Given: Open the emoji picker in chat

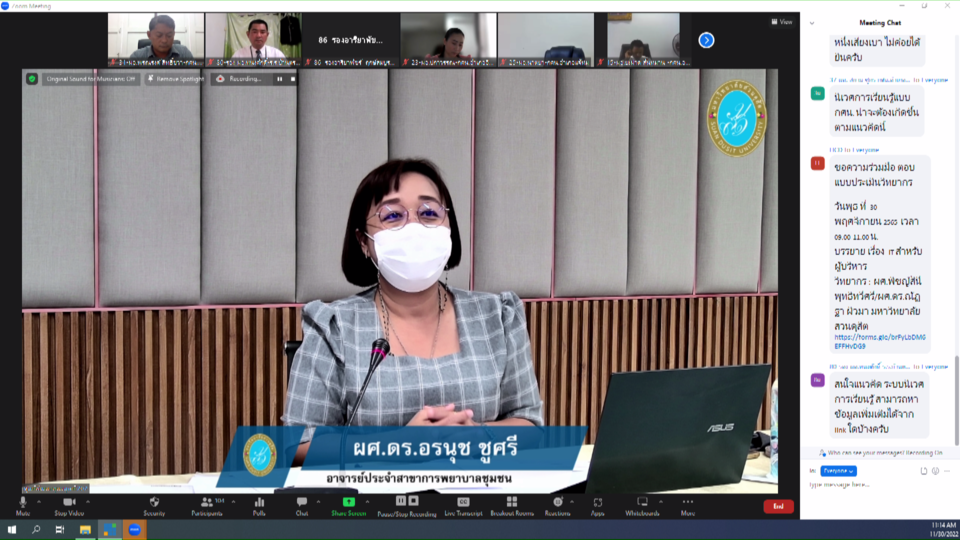Looking at the screenshot, I should coord(936,471).
